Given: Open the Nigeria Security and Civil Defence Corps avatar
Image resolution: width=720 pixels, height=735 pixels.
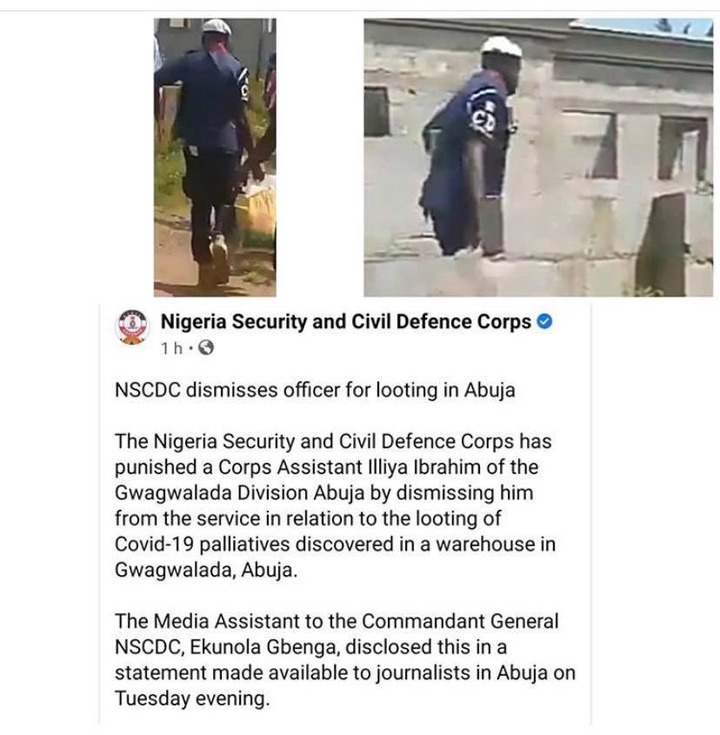Looking at the screenshot, I should pyautogui.click(x=132, y=327).
